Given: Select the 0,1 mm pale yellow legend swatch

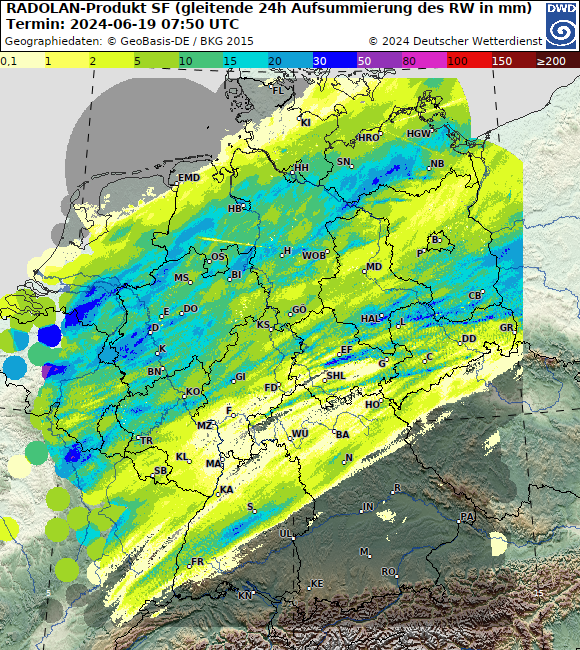Looking at the screenshot, I should pos(22,61).
